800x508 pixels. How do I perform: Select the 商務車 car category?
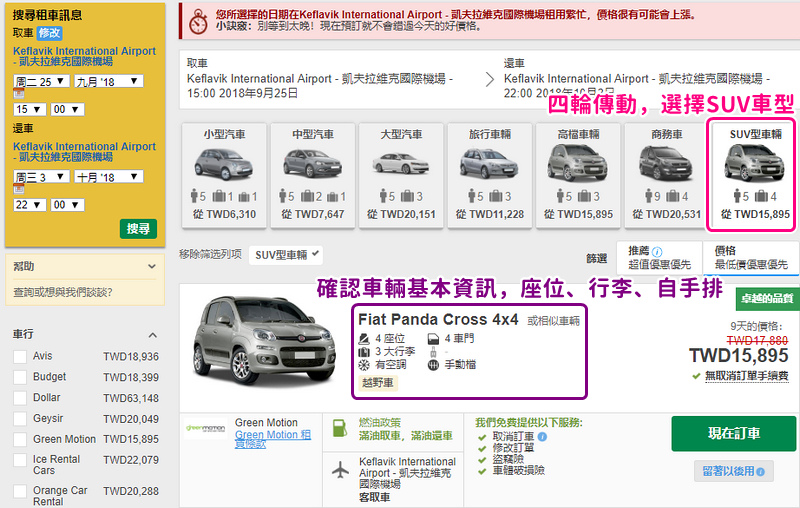point(667,175)
